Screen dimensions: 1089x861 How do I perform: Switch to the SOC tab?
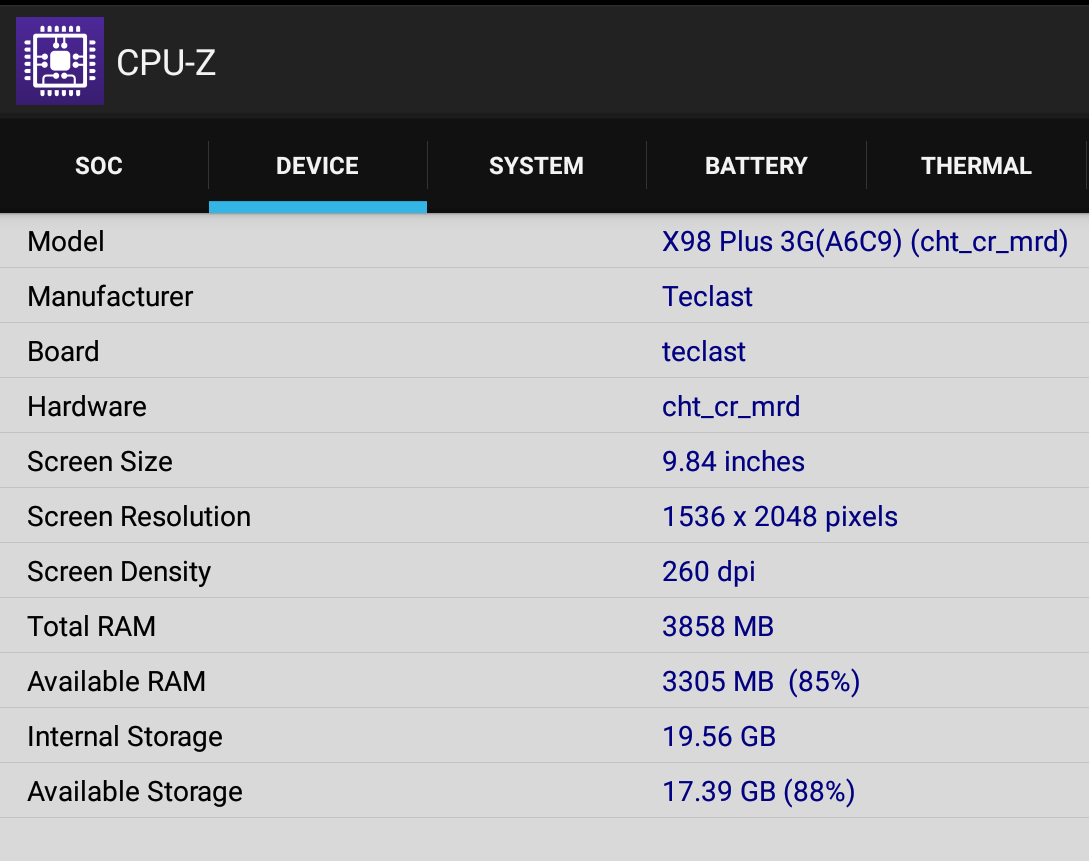(x=99, y=166)
